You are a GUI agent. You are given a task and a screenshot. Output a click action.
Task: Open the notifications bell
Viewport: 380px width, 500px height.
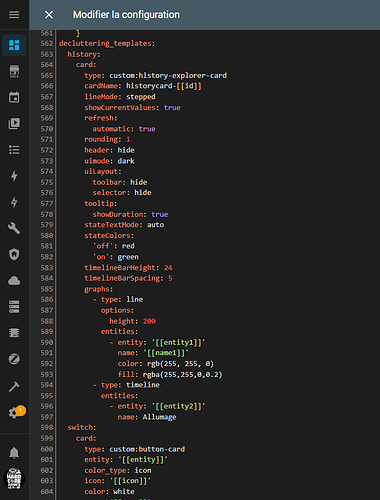pos(14,453)
